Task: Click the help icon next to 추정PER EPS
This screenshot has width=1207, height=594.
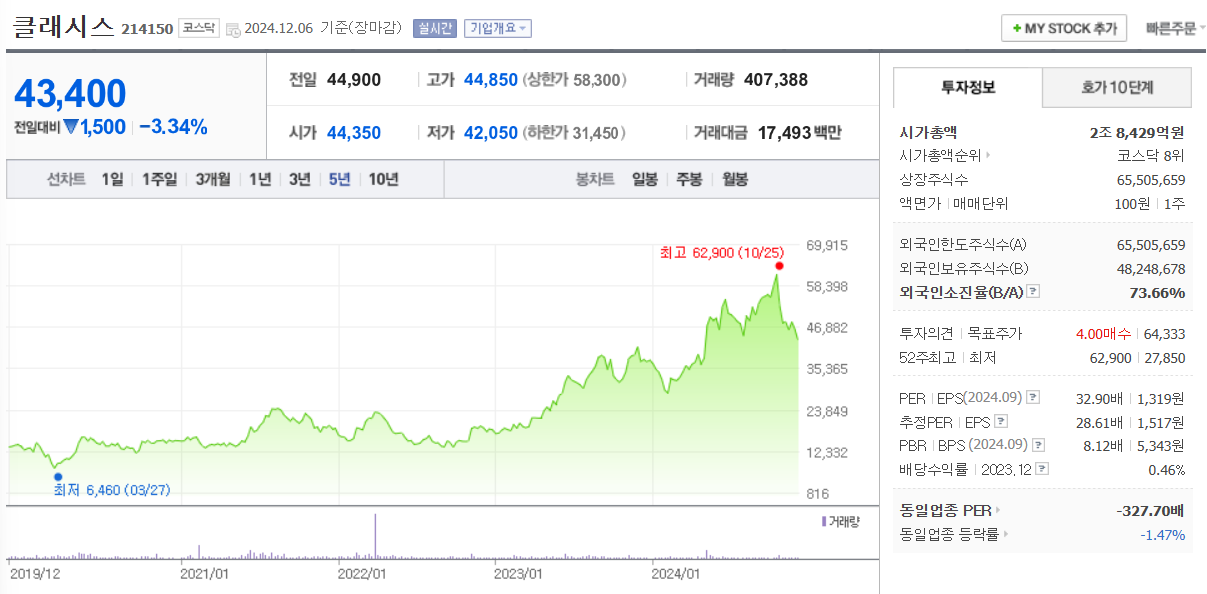Action: [x=1001, y=421]
